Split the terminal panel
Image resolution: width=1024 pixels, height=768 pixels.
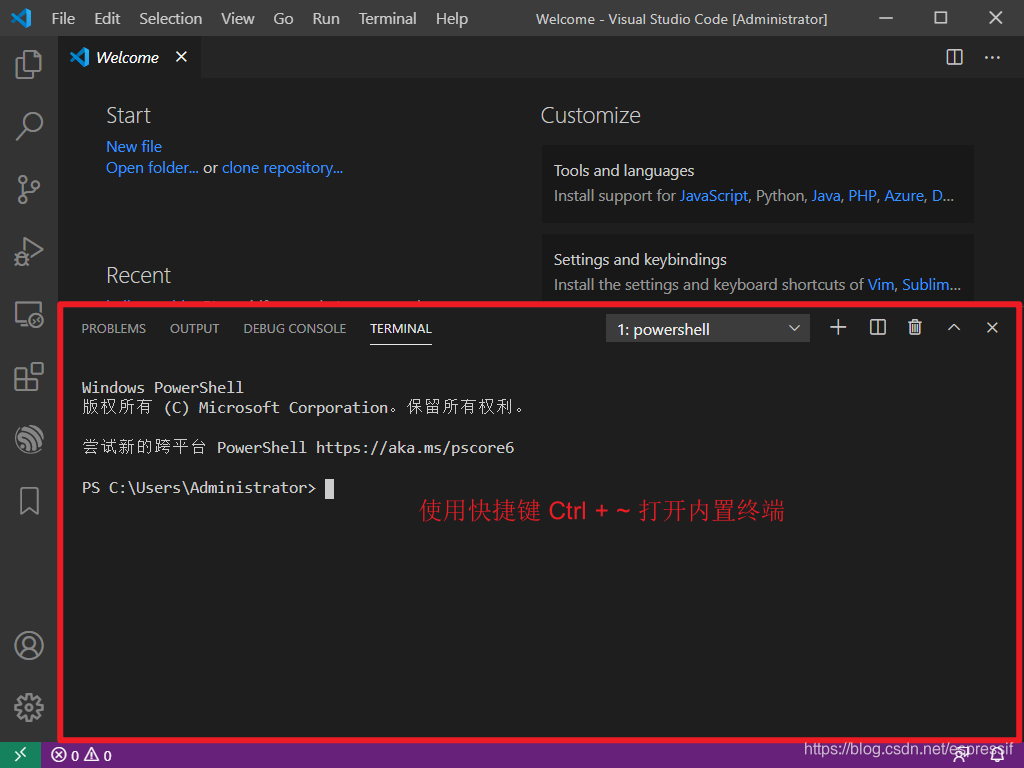878,327
